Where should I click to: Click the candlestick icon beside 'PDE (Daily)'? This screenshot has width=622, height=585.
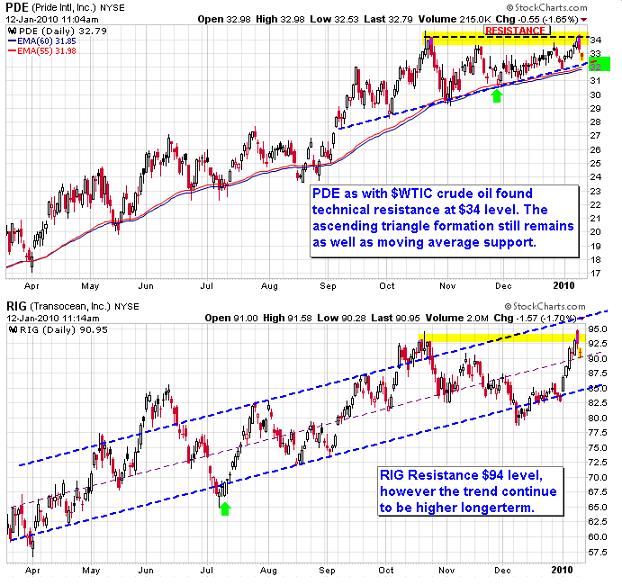click(x=12, y=31)
